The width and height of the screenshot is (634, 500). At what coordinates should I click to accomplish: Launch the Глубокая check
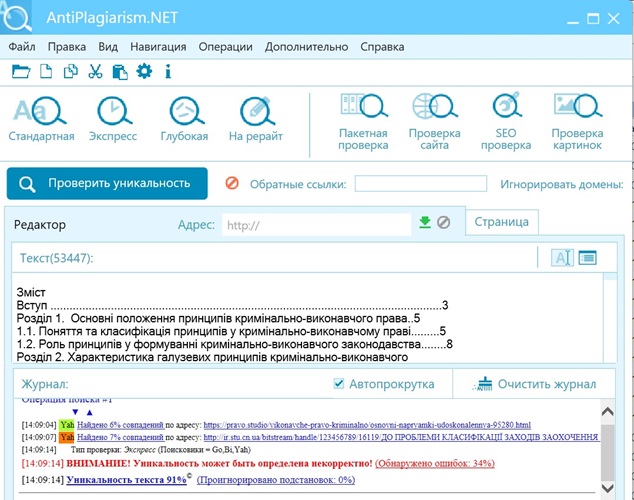coord(184,119)
